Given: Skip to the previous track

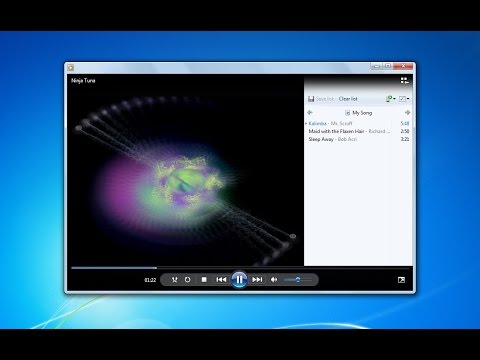Looking at the screenshot, I should pyautogui.click(x=221, y=280).
